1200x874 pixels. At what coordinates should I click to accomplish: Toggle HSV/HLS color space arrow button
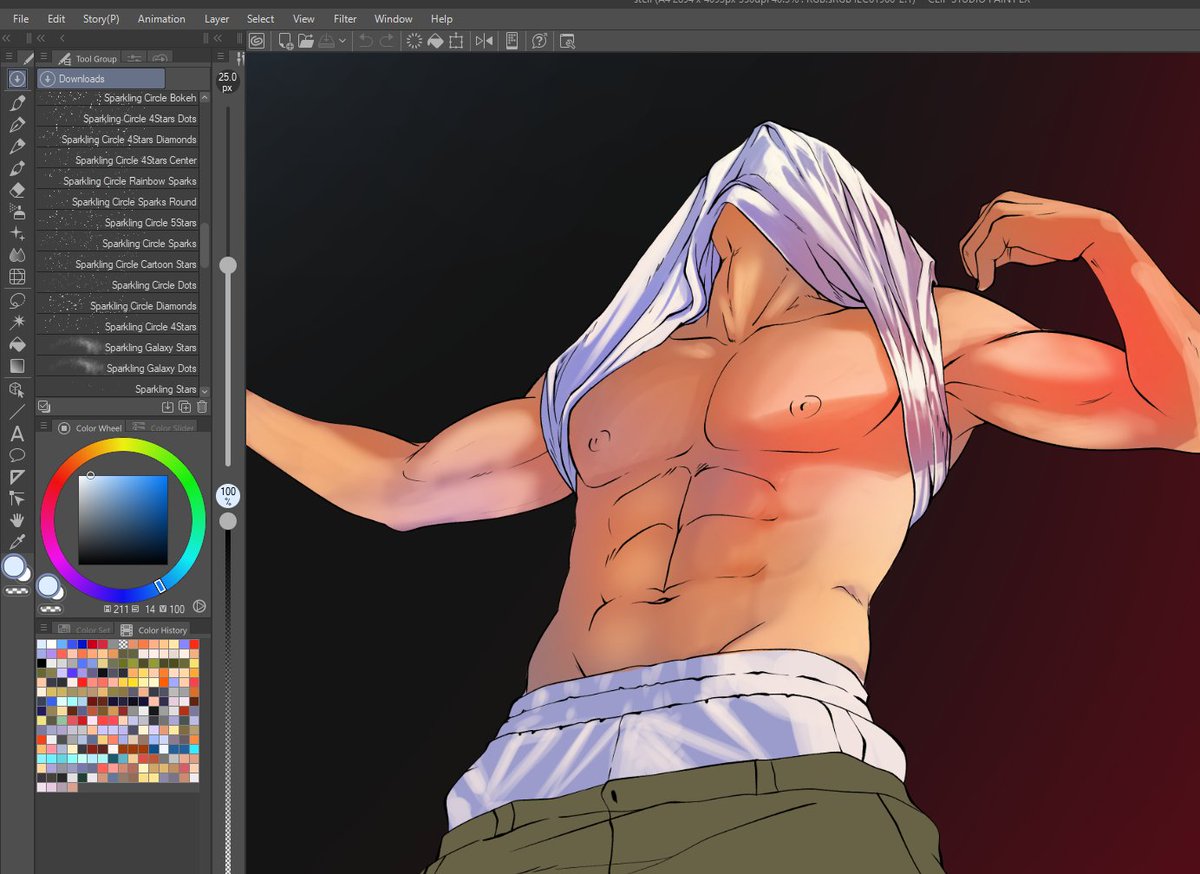tap(199, 606)
